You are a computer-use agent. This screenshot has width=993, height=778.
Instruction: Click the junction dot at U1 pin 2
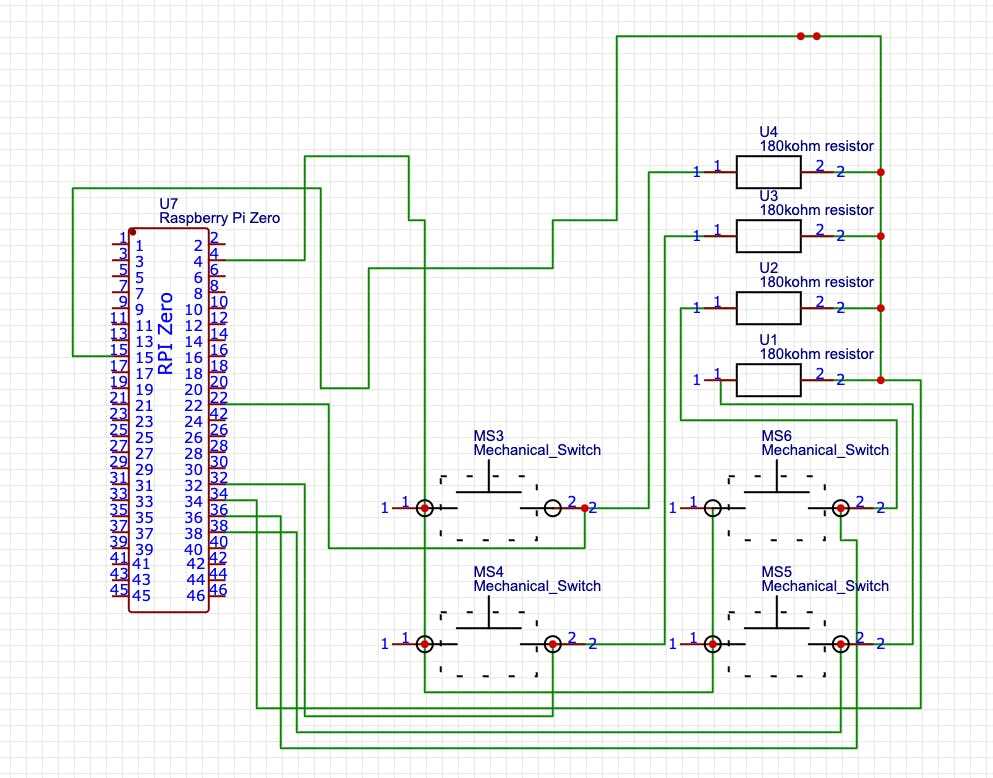pos(881,380)
